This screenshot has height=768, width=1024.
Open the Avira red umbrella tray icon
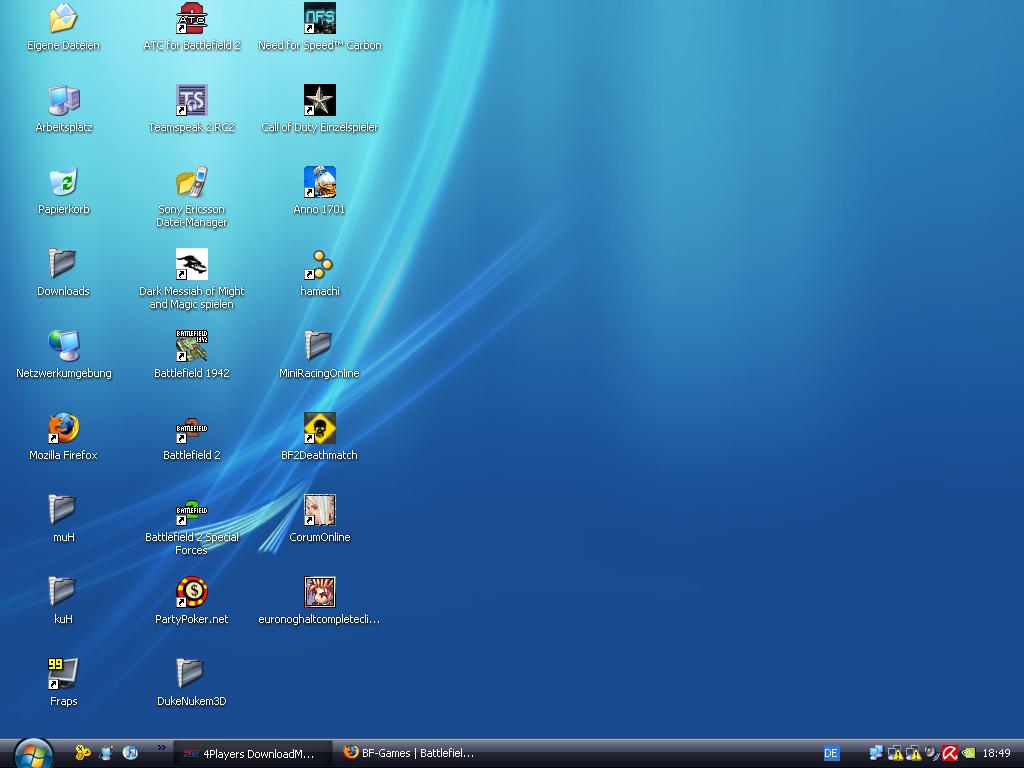click(950, 754)
